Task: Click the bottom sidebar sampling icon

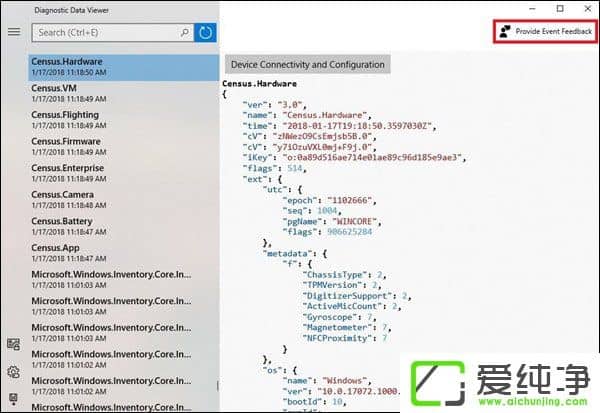Action: [x=14, y=399]
